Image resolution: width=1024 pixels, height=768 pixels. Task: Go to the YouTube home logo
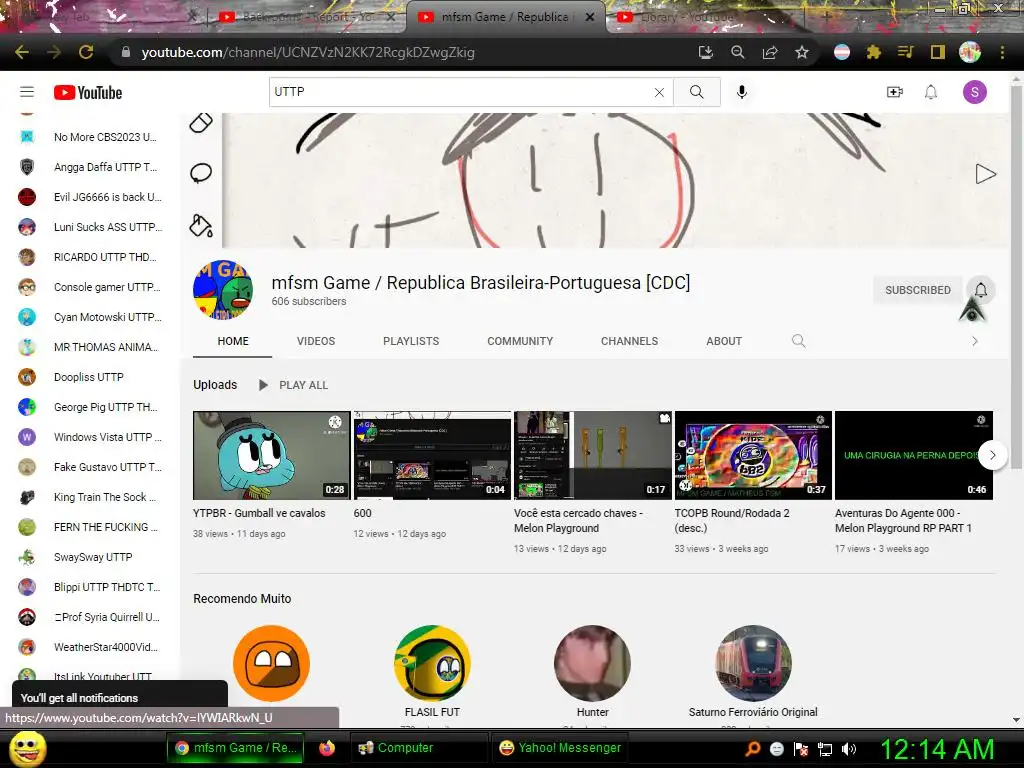pos(88,93)
